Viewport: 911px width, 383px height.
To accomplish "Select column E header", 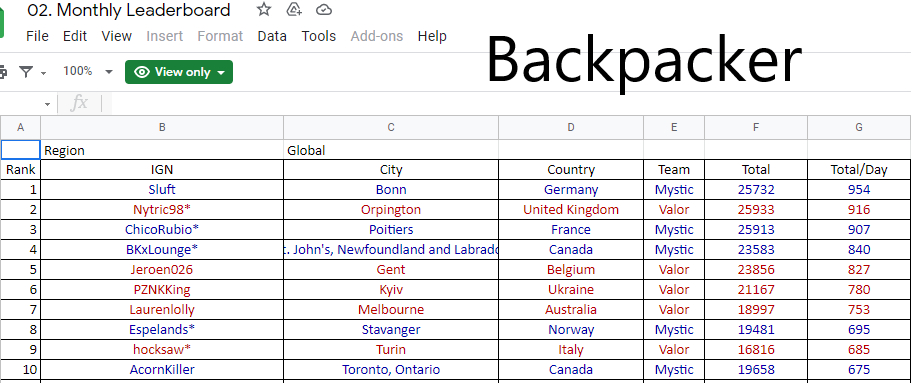I will tap(674, 127).
